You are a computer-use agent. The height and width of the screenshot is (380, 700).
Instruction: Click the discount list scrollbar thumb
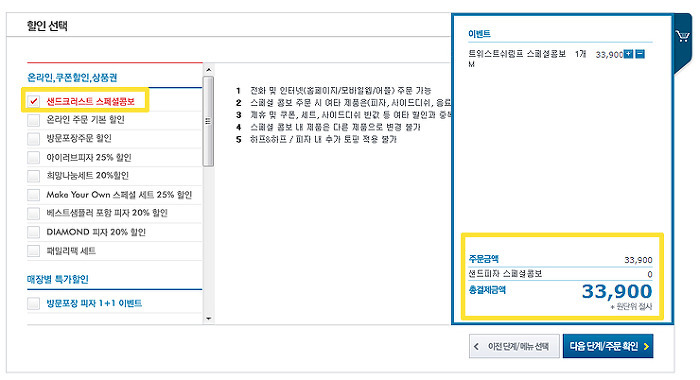tap(208, 121)
